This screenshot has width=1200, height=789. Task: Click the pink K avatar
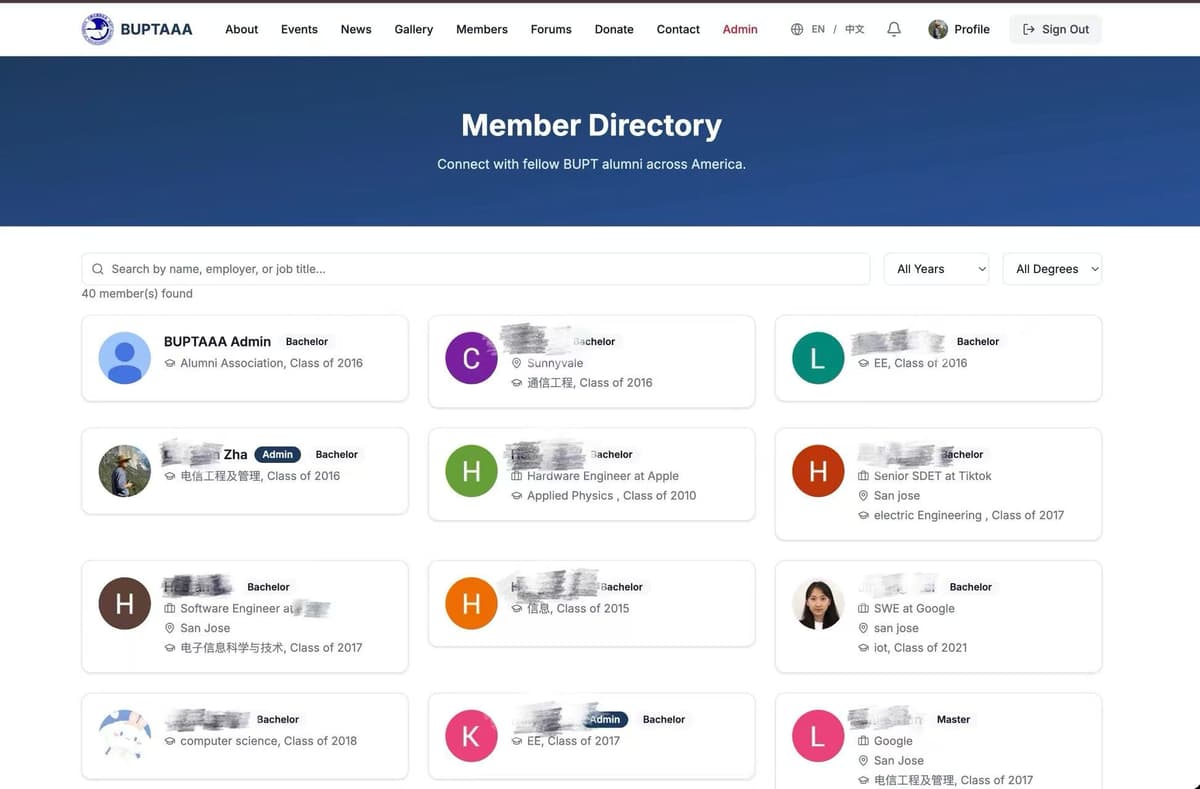[471, 736]
